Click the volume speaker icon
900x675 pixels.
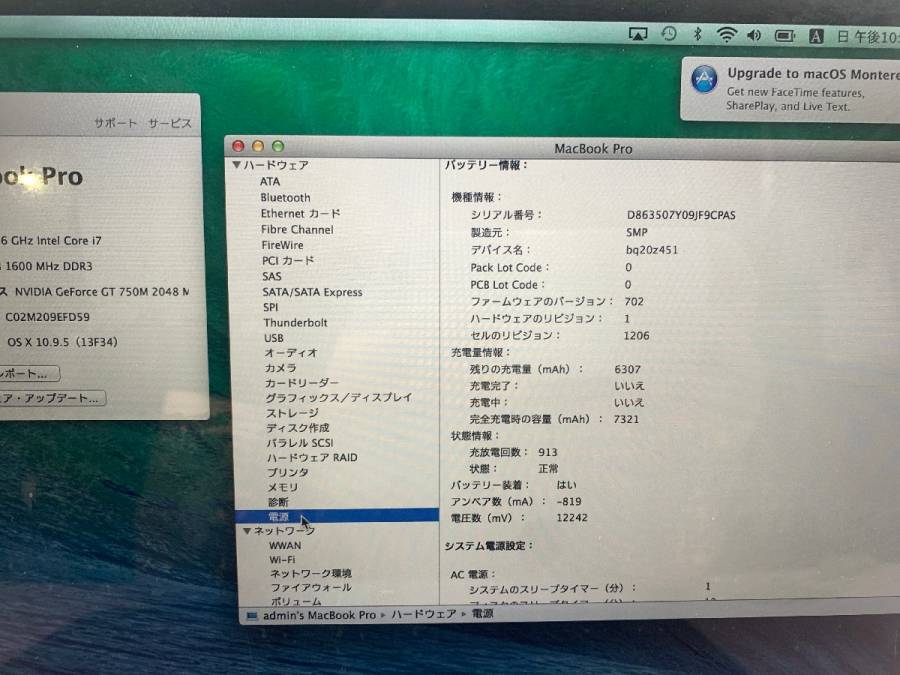coord(754,36)
